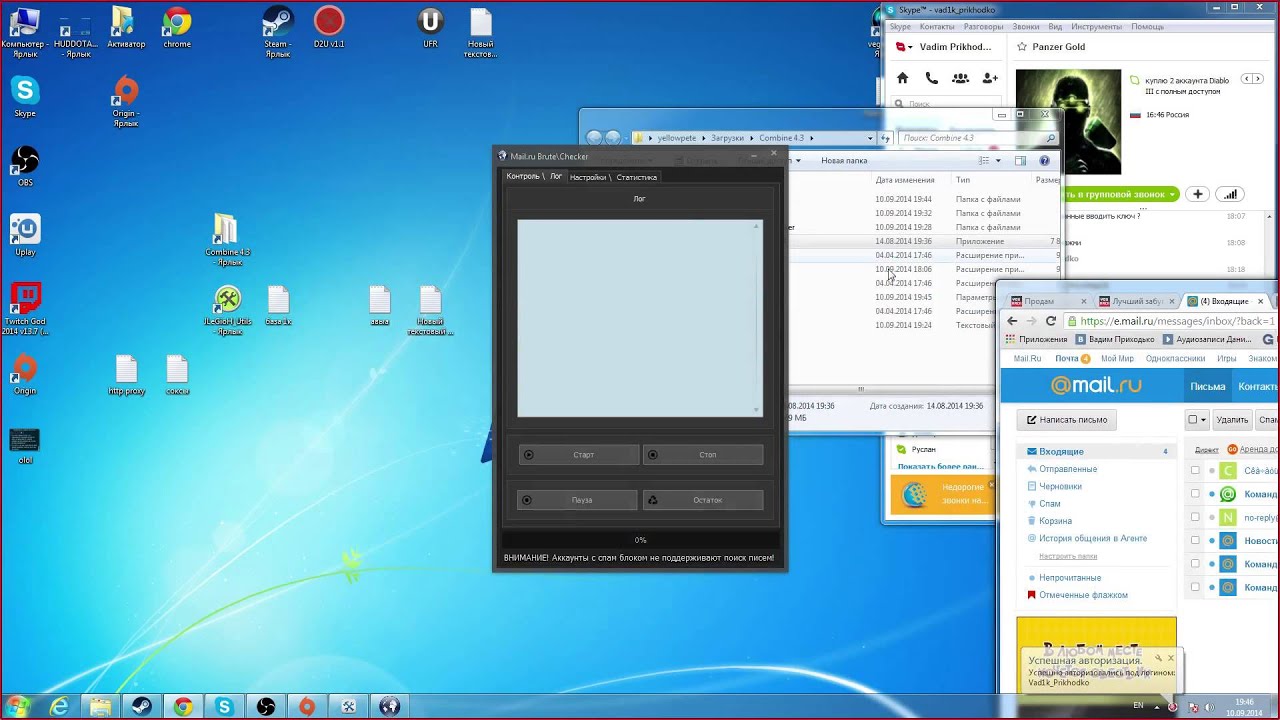Click the EN language indicator in tray
The height and width of the screenshot is (720, 1280).
(x=1138, y=706)
